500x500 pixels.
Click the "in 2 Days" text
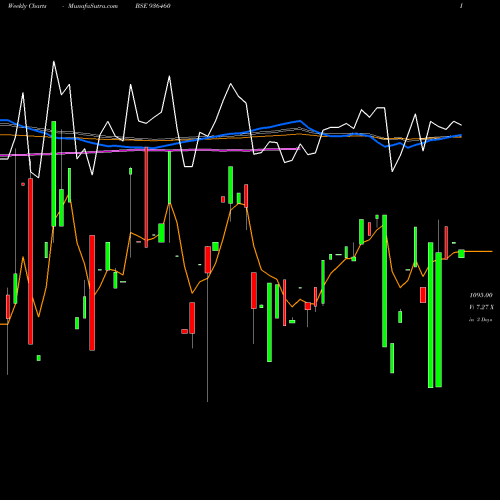[481, 319]
